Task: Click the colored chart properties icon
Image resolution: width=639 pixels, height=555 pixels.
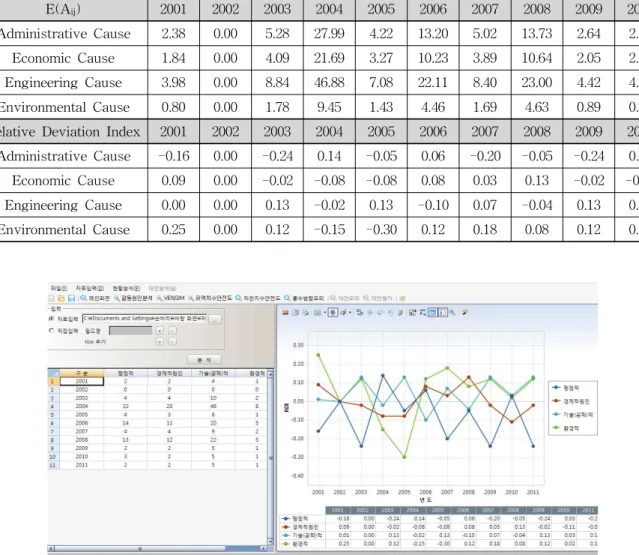Action: (x=412, y=313)
